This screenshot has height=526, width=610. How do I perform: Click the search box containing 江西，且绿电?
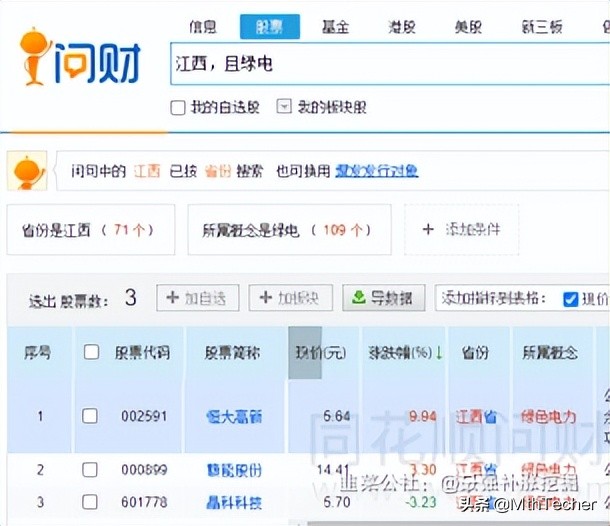(x=390, y=64)
